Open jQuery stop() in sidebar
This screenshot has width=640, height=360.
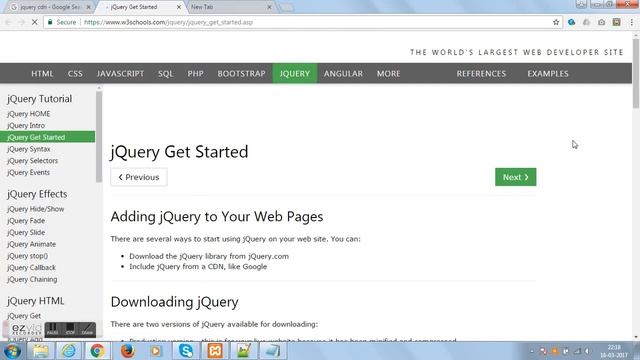coord(27,256)
